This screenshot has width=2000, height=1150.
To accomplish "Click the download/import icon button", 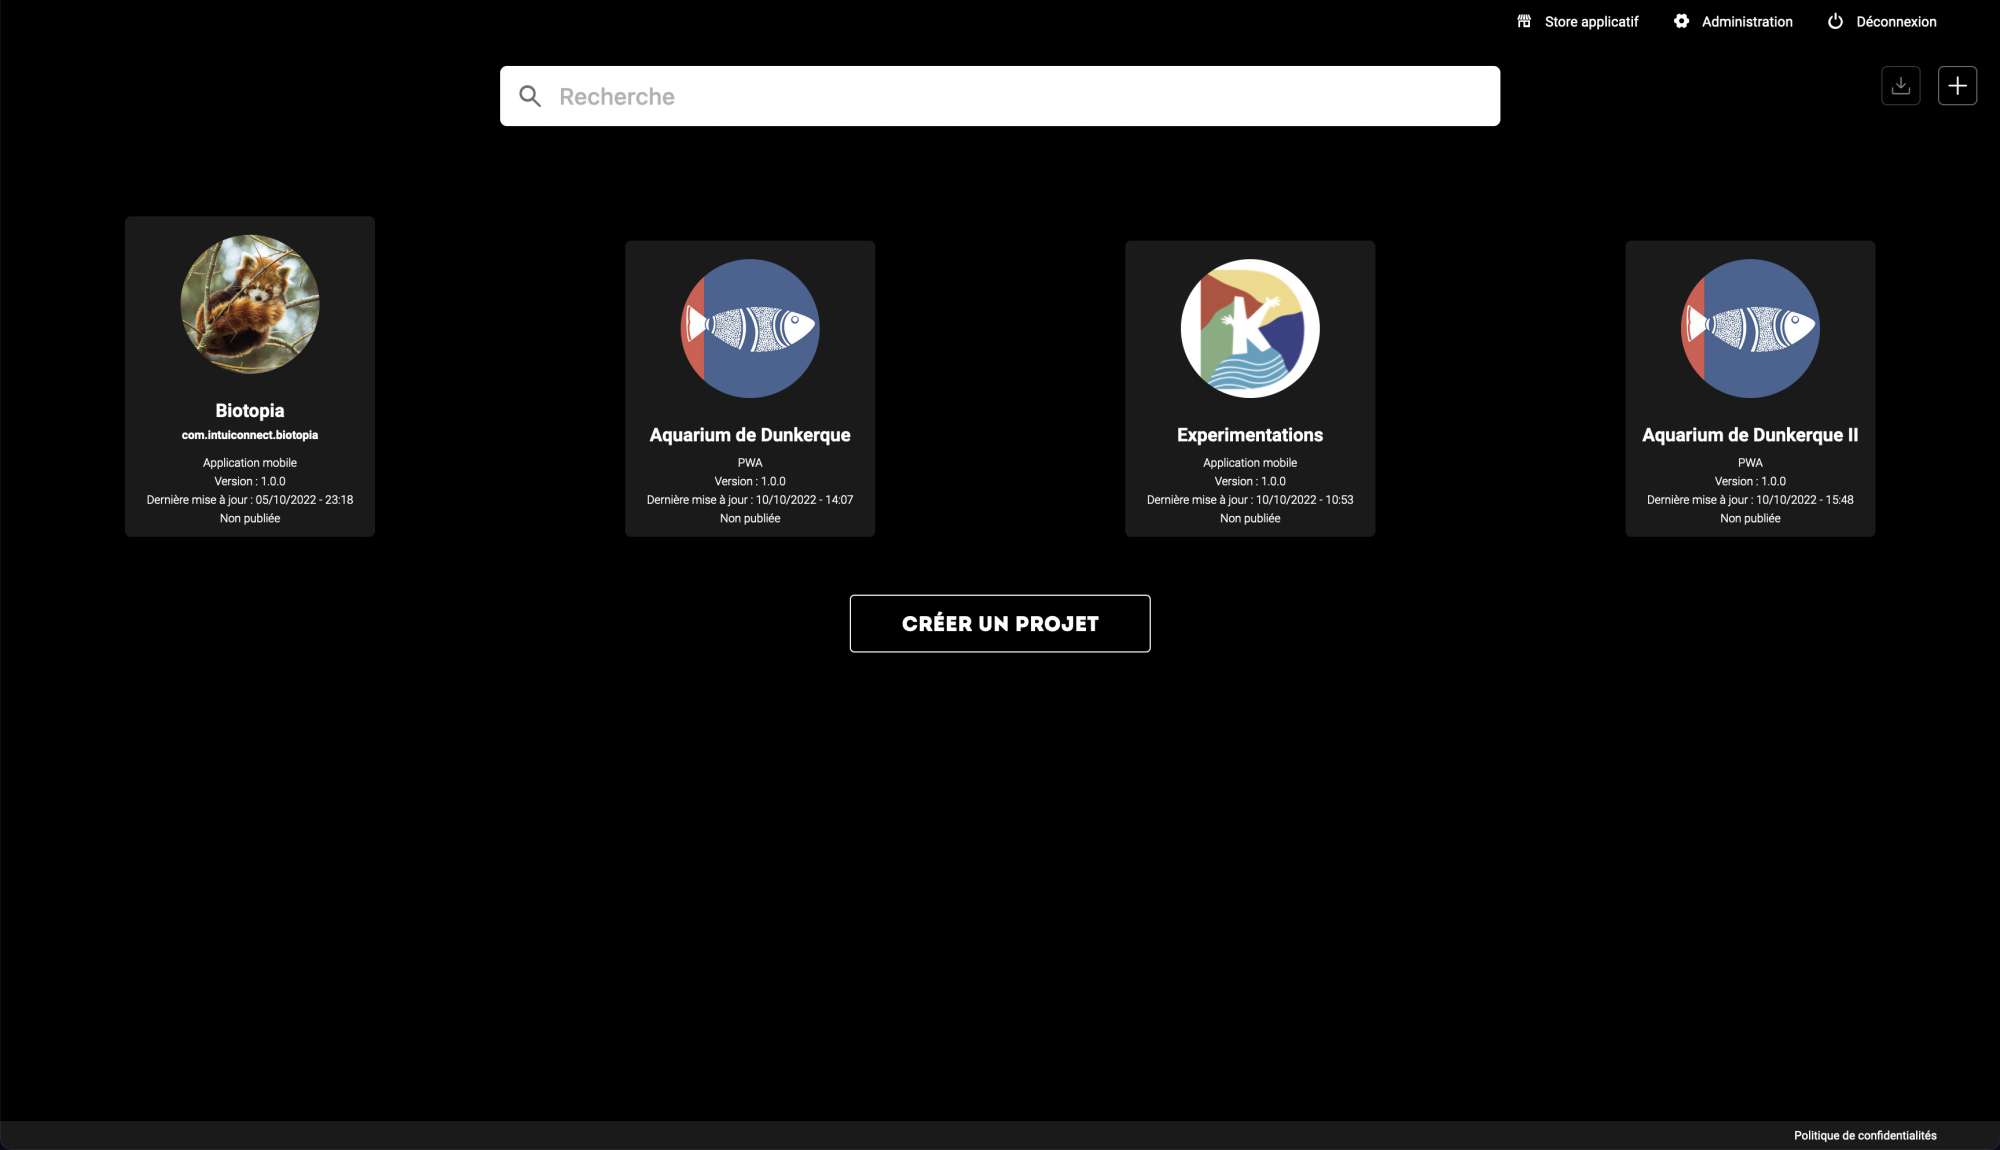I will (x=1900, y=86).
